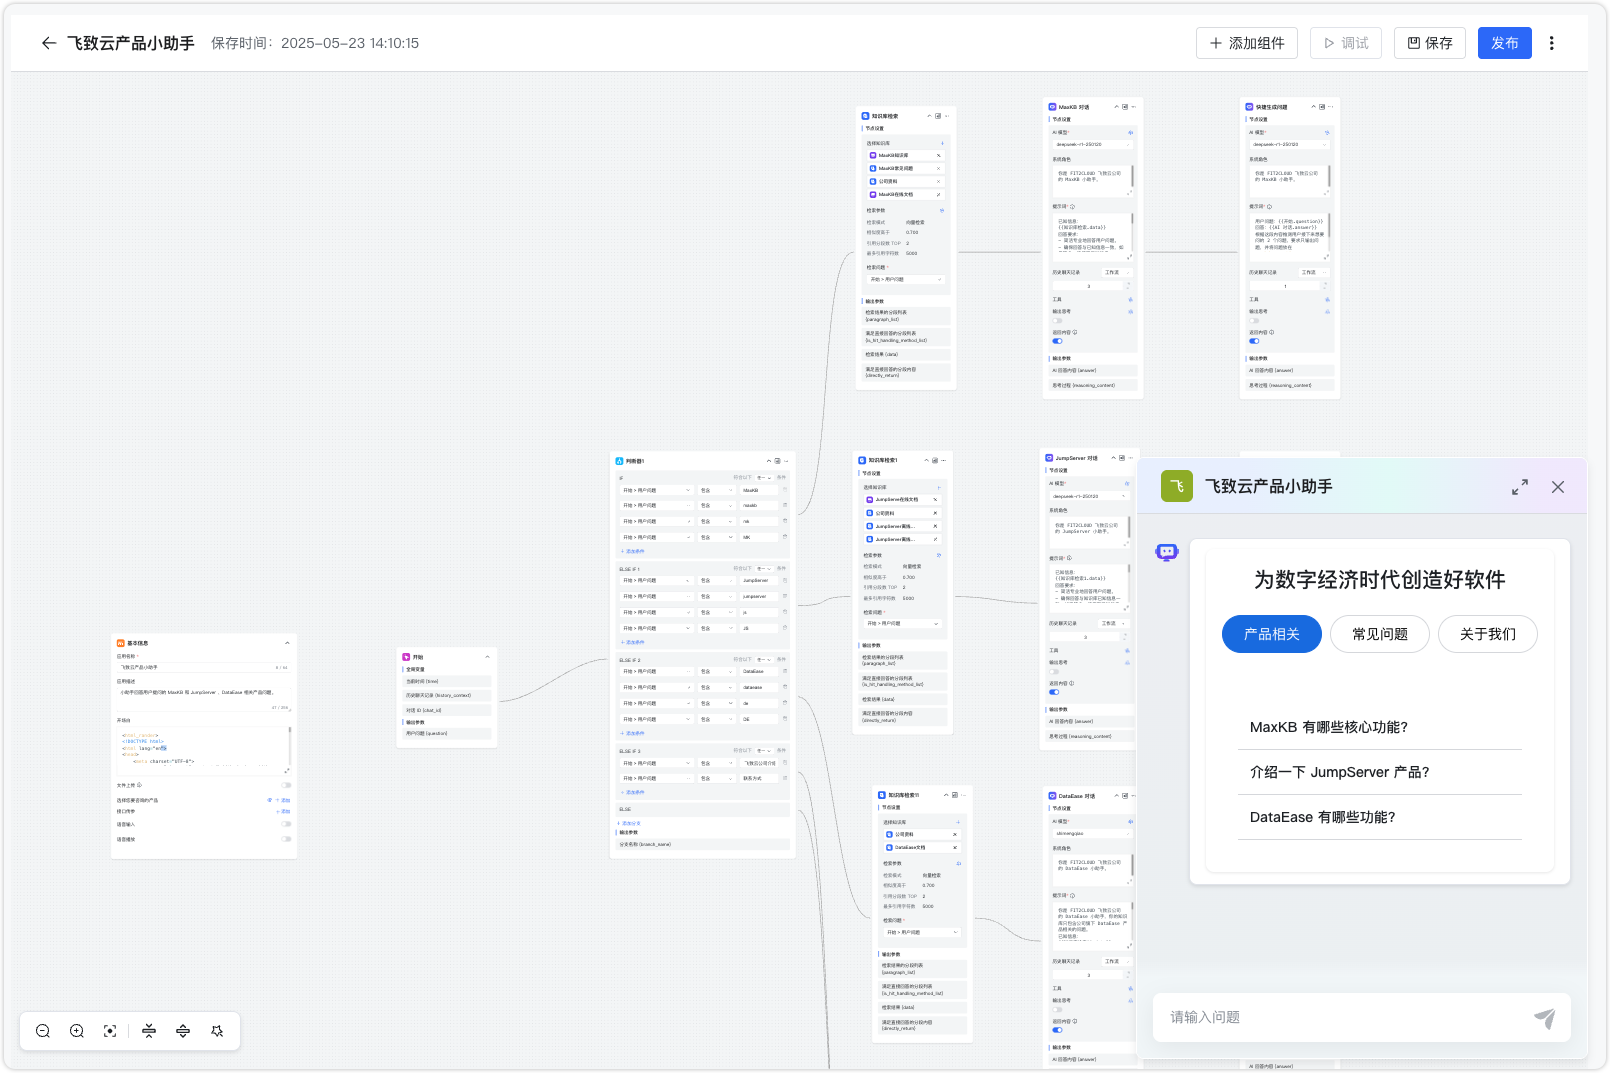Click the blue 发布 publish button

click(x=1505, y=43)
